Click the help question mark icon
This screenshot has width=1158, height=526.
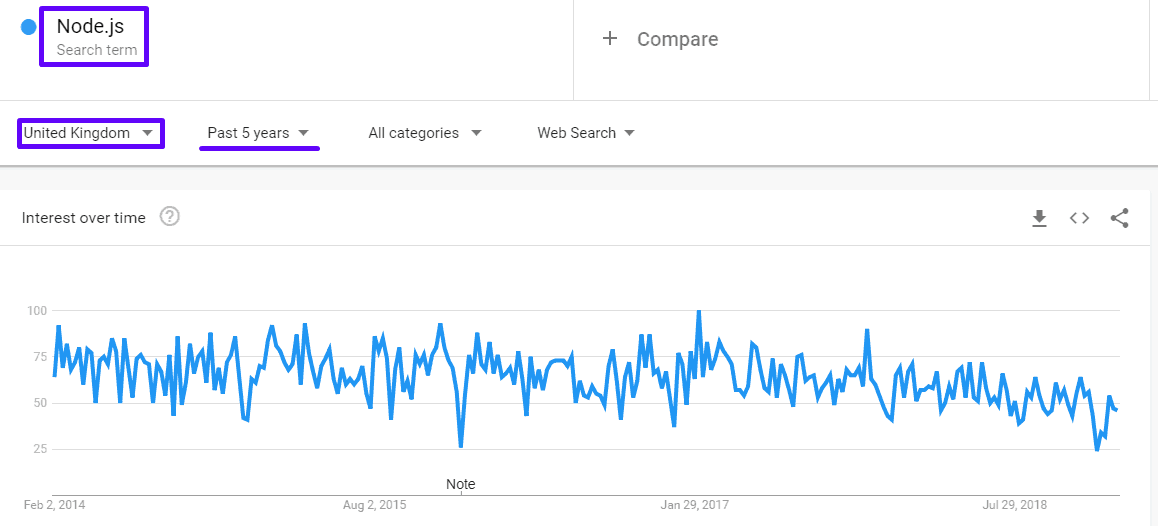170,217
